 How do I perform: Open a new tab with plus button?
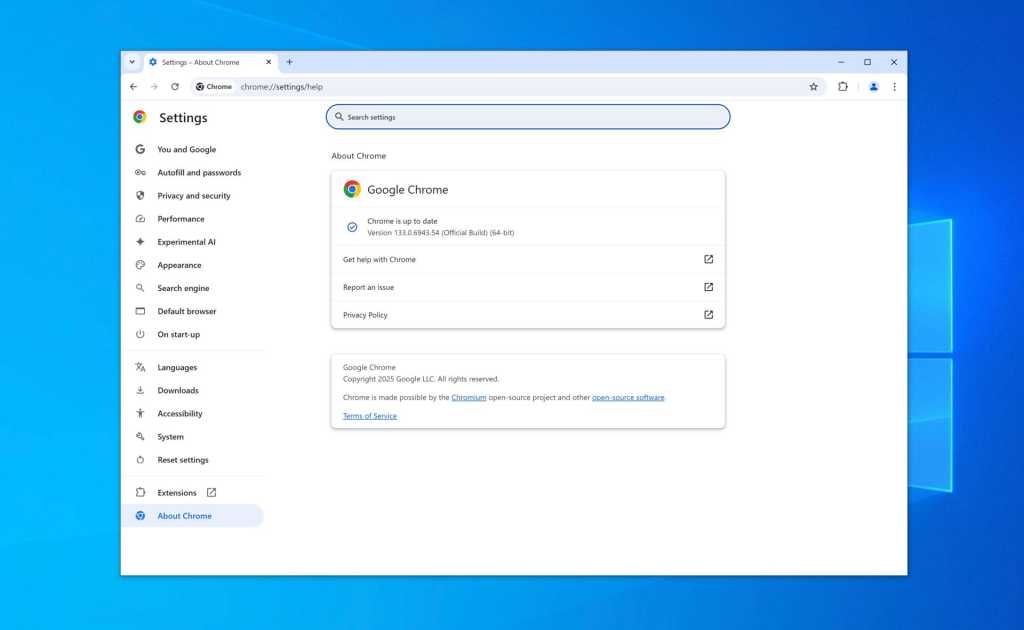[x=290, y=62]
